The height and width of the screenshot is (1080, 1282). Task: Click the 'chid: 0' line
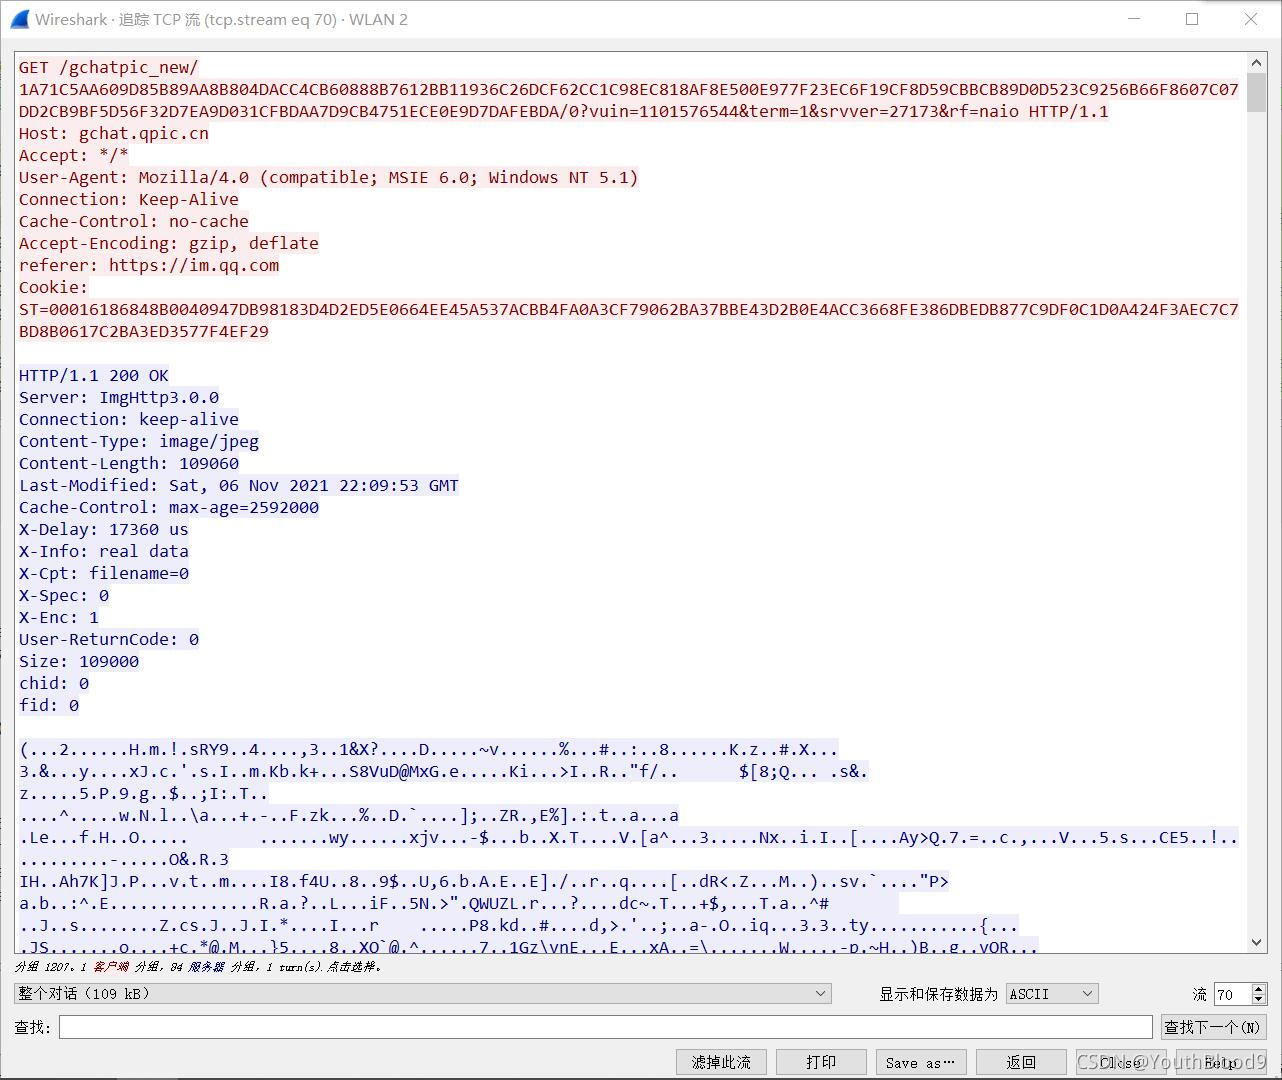click(x=54, y=683)
